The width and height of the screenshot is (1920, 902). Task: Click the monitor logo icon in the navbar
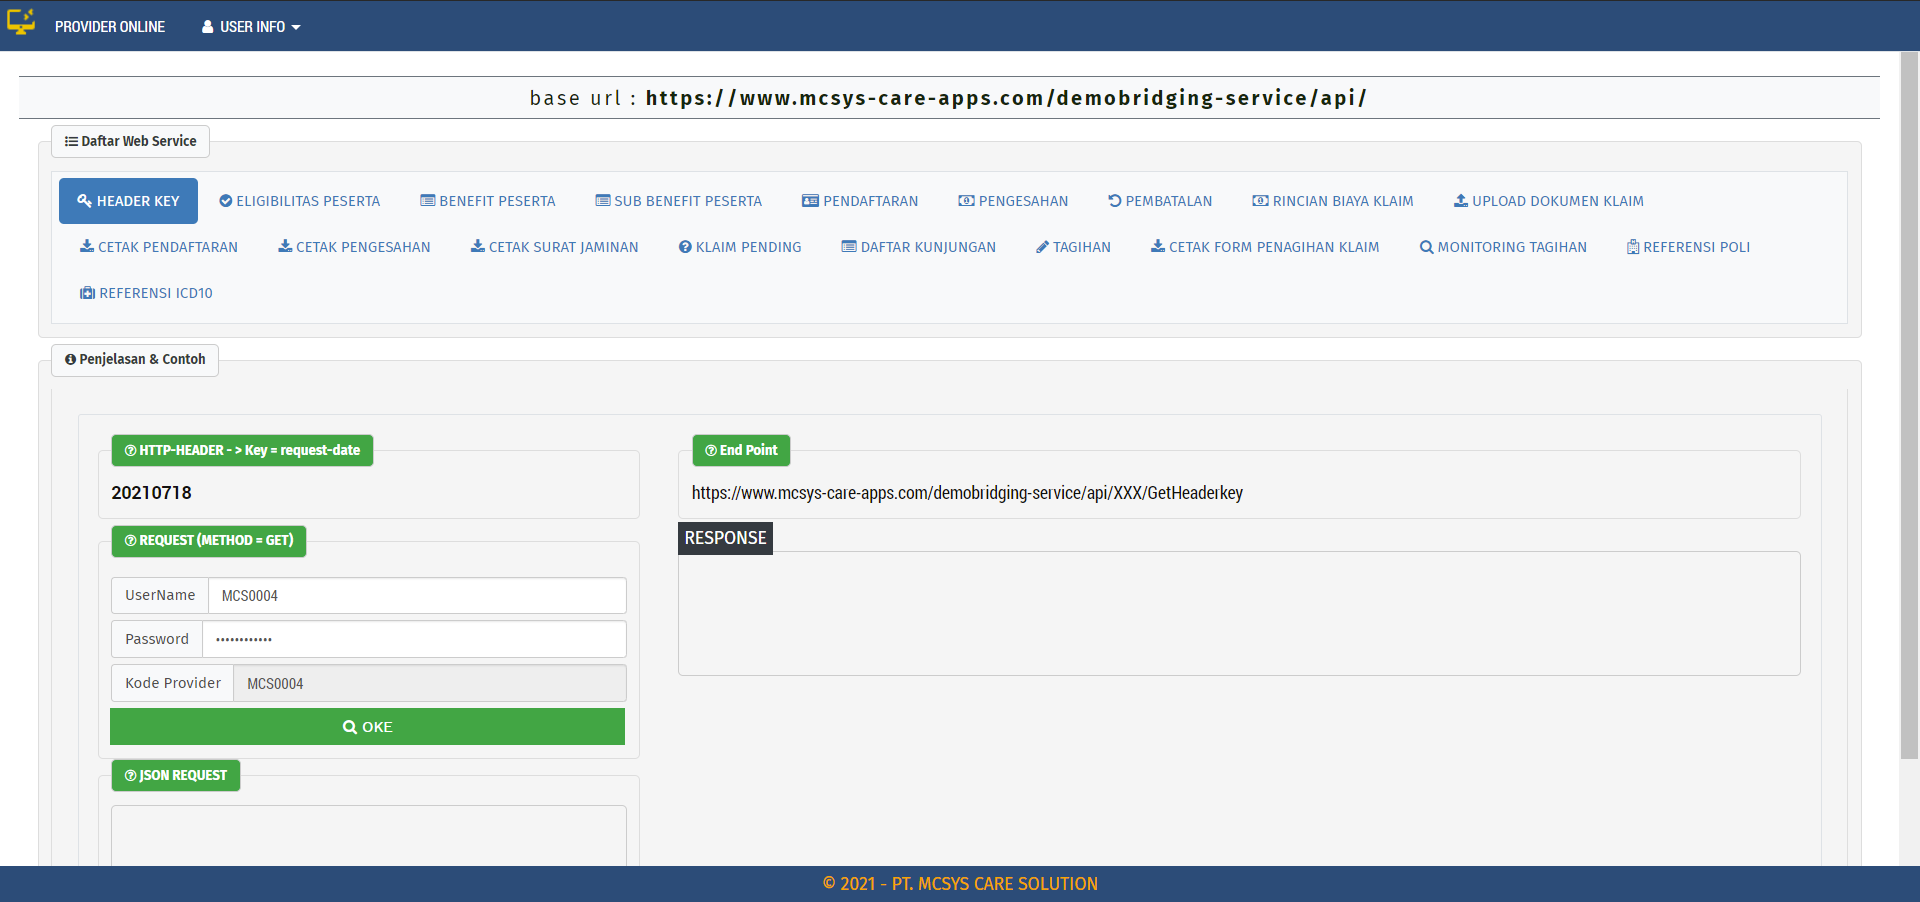pos(21,21)
